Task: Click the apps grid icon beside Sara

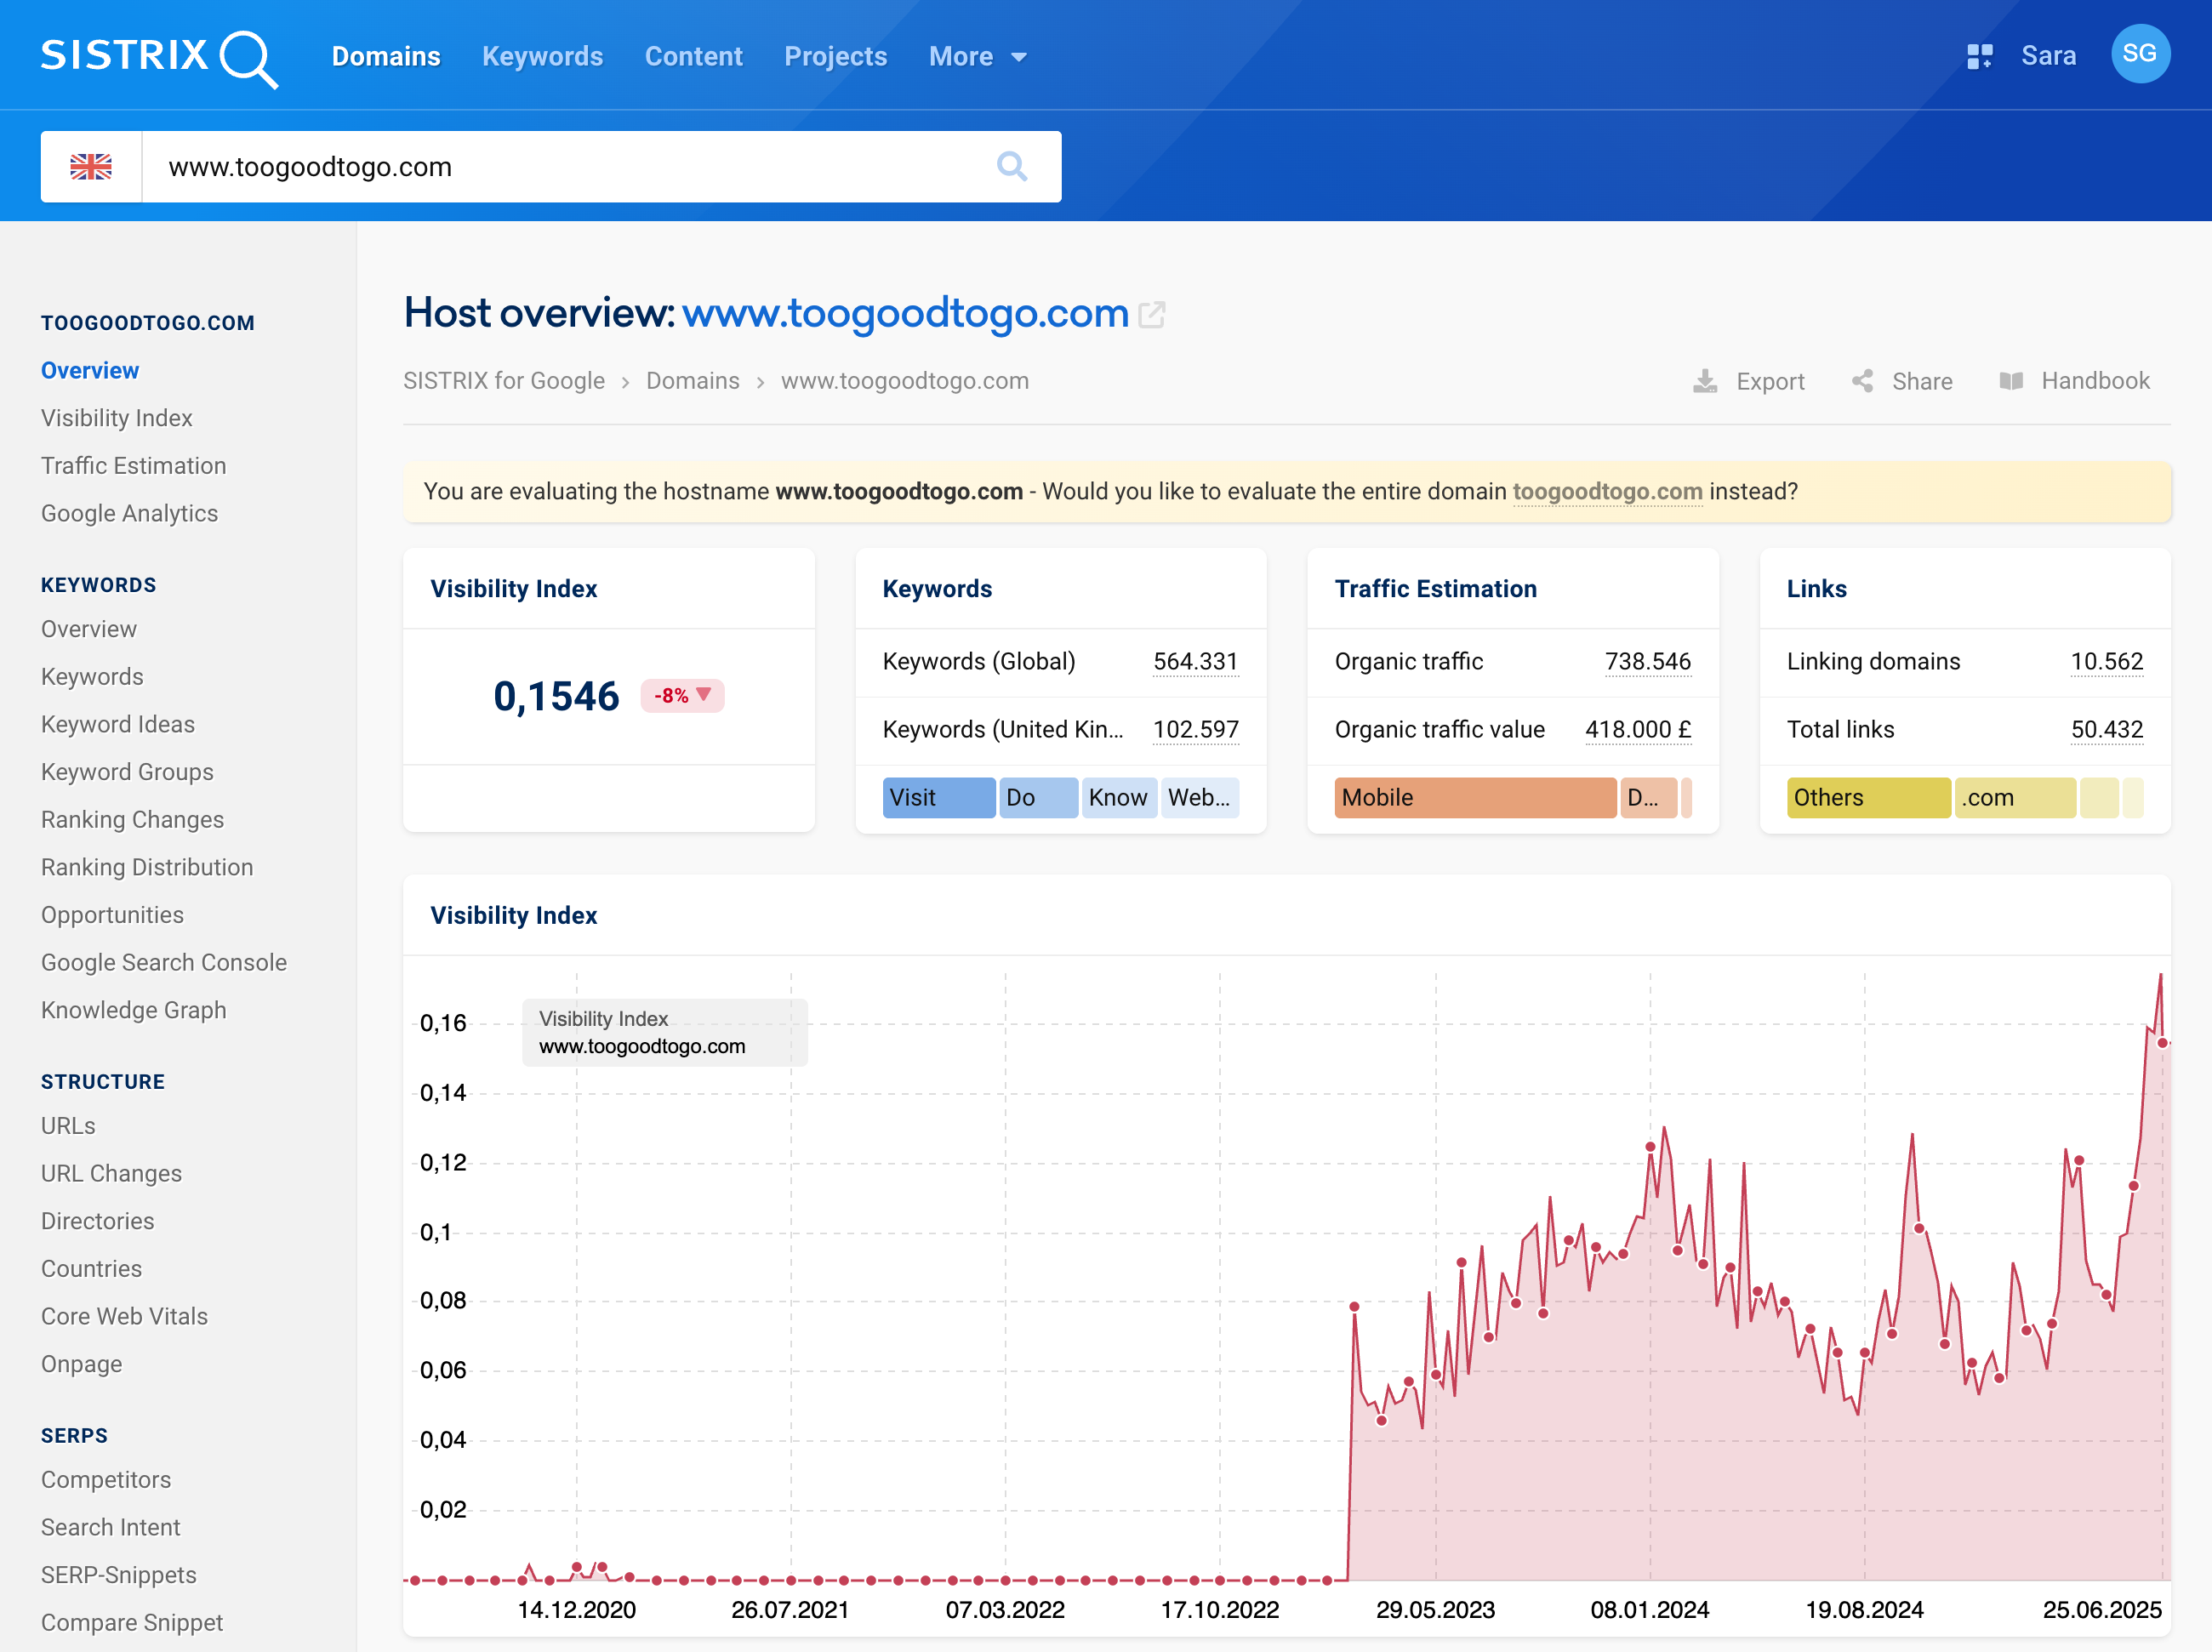Action: 1979,56
